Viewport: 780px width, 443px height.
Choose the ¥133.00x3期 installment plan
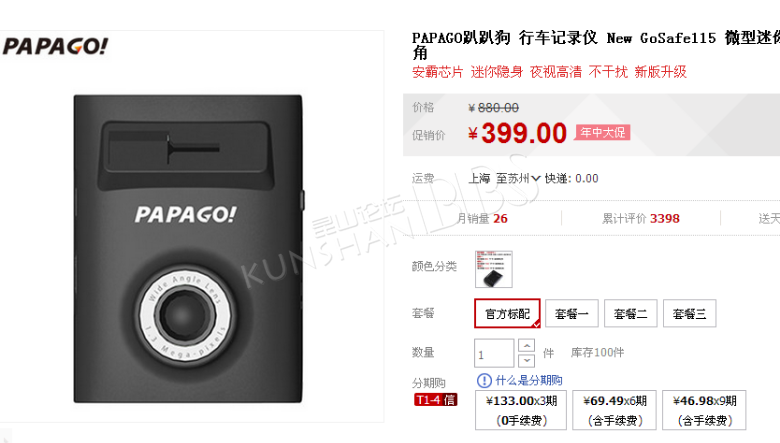tap(521, 410)
